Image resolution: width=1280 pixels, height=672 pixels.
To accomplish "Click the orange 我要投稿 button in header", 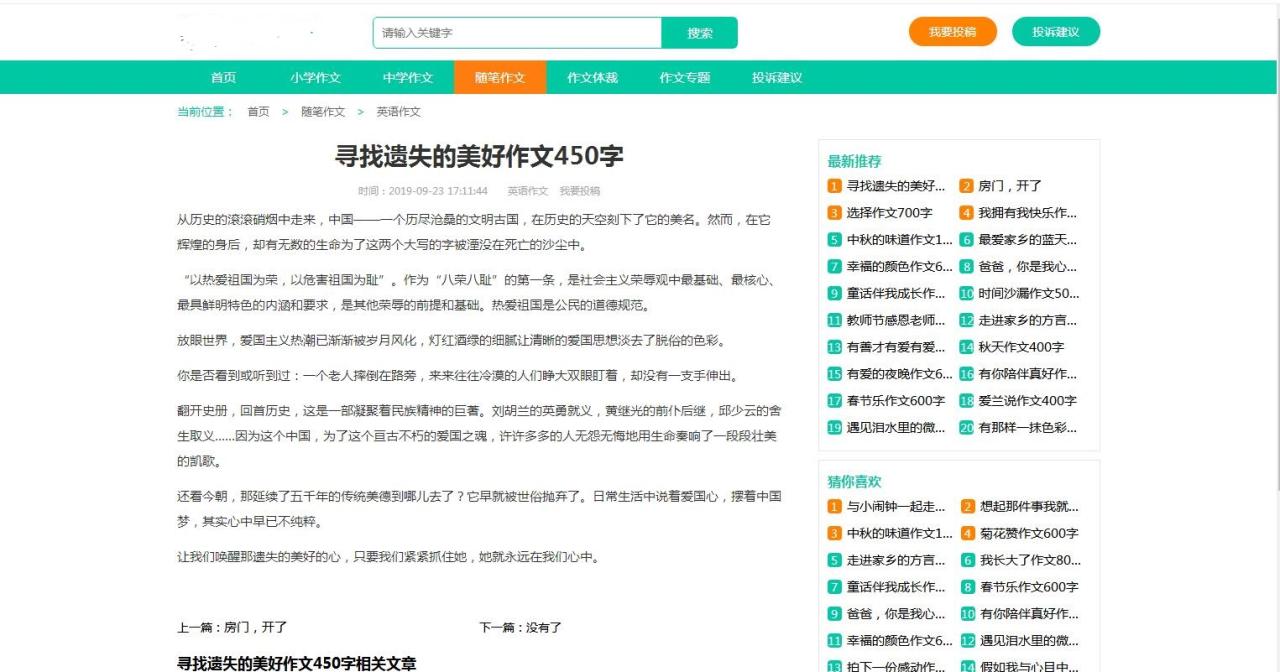I will click(x=953, y=32).
